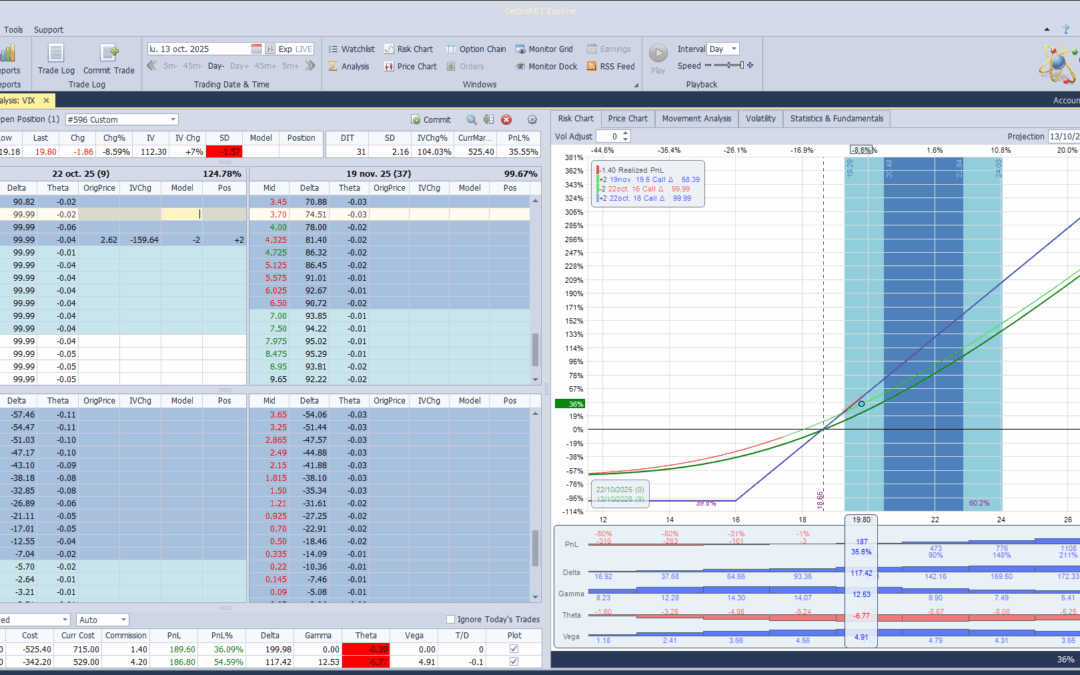Increase playback speed with plus icon
The image size is (1080, 675).
tap(750, 65)
